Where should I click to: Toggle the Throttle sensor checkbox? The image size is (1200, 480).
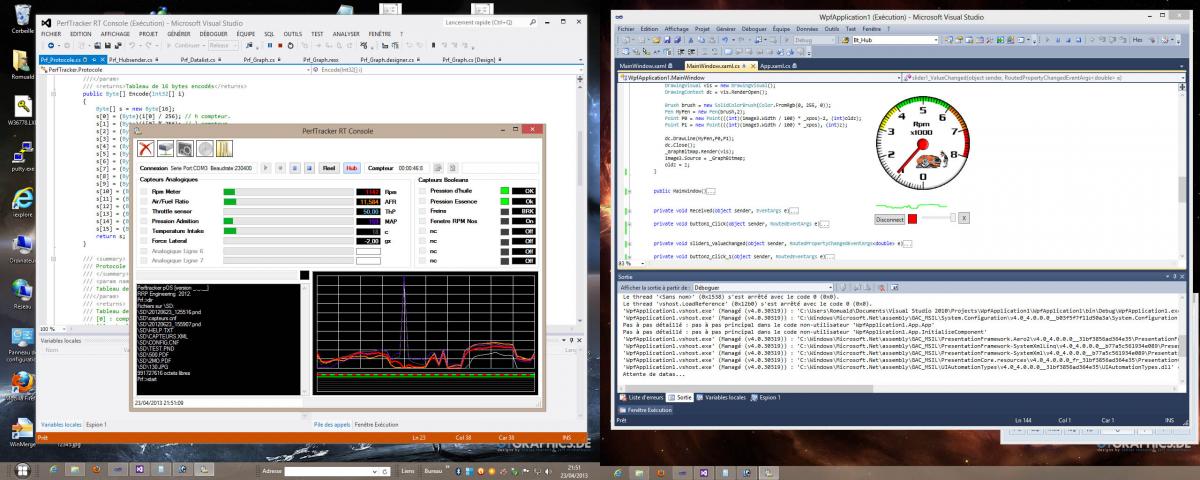point(143,212)
